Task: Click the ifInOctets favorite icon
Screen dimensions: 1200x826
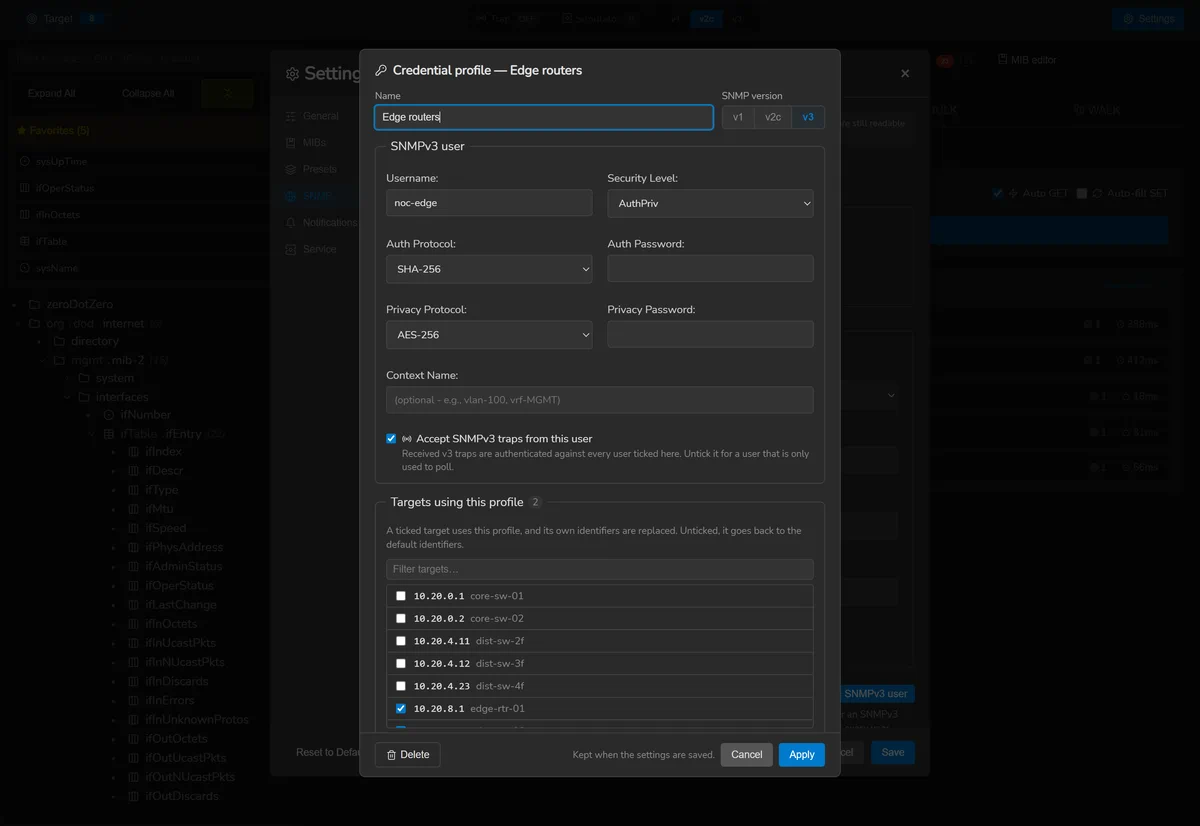Action: 25,215
